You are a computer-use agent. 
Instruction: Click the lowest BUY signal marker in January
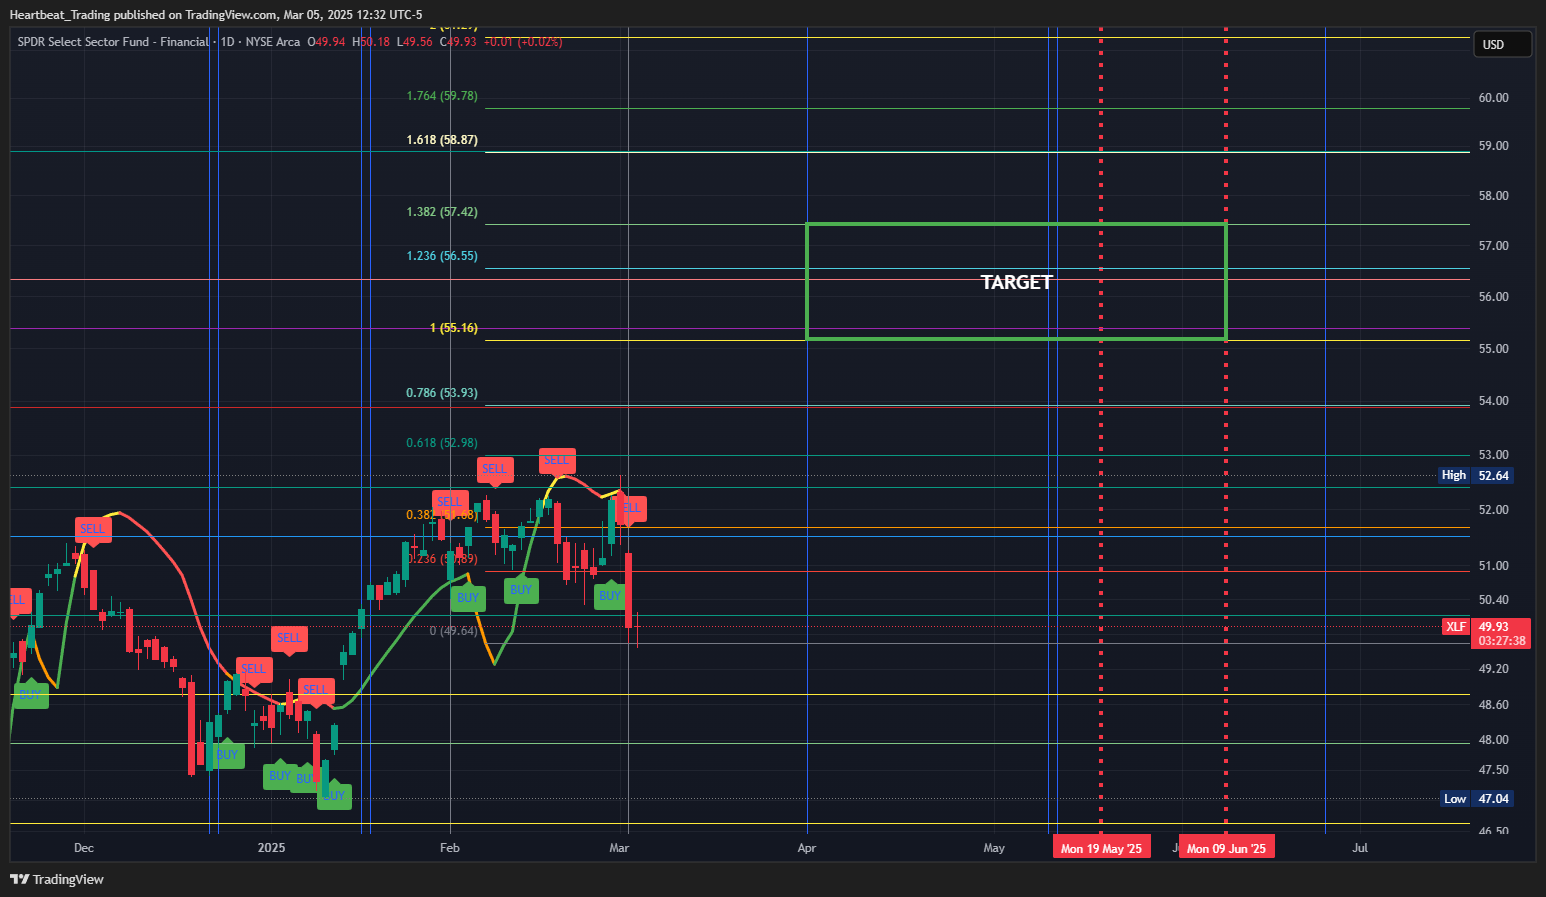coord(334,796)
